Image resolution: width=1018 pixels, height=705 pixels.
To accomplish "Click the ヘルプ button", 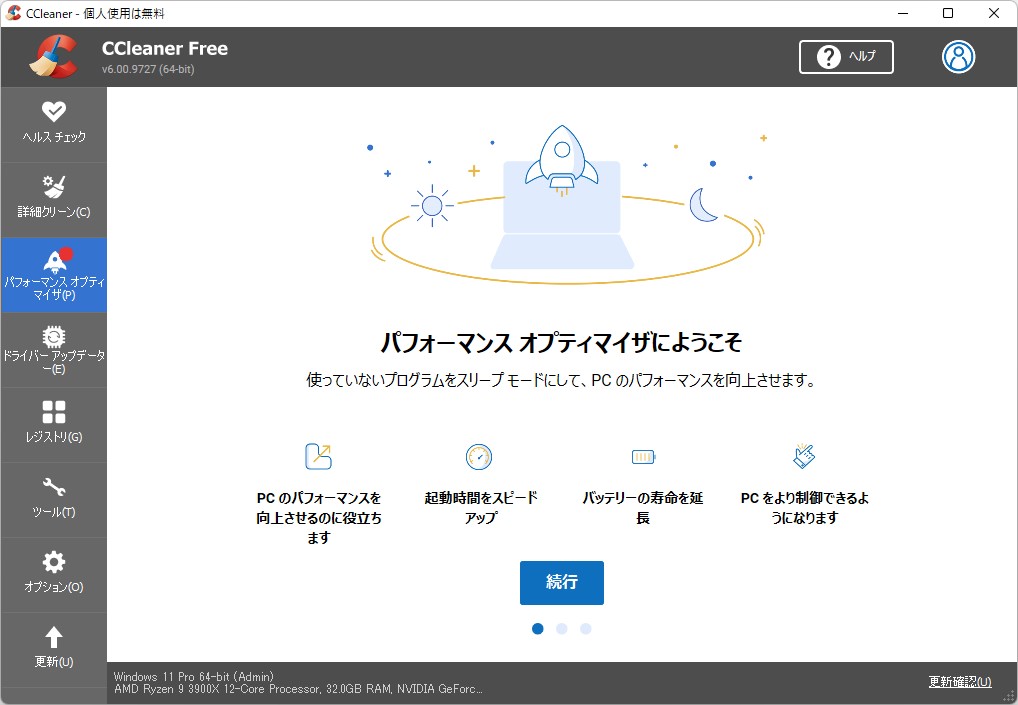I will tap(846, 57).
